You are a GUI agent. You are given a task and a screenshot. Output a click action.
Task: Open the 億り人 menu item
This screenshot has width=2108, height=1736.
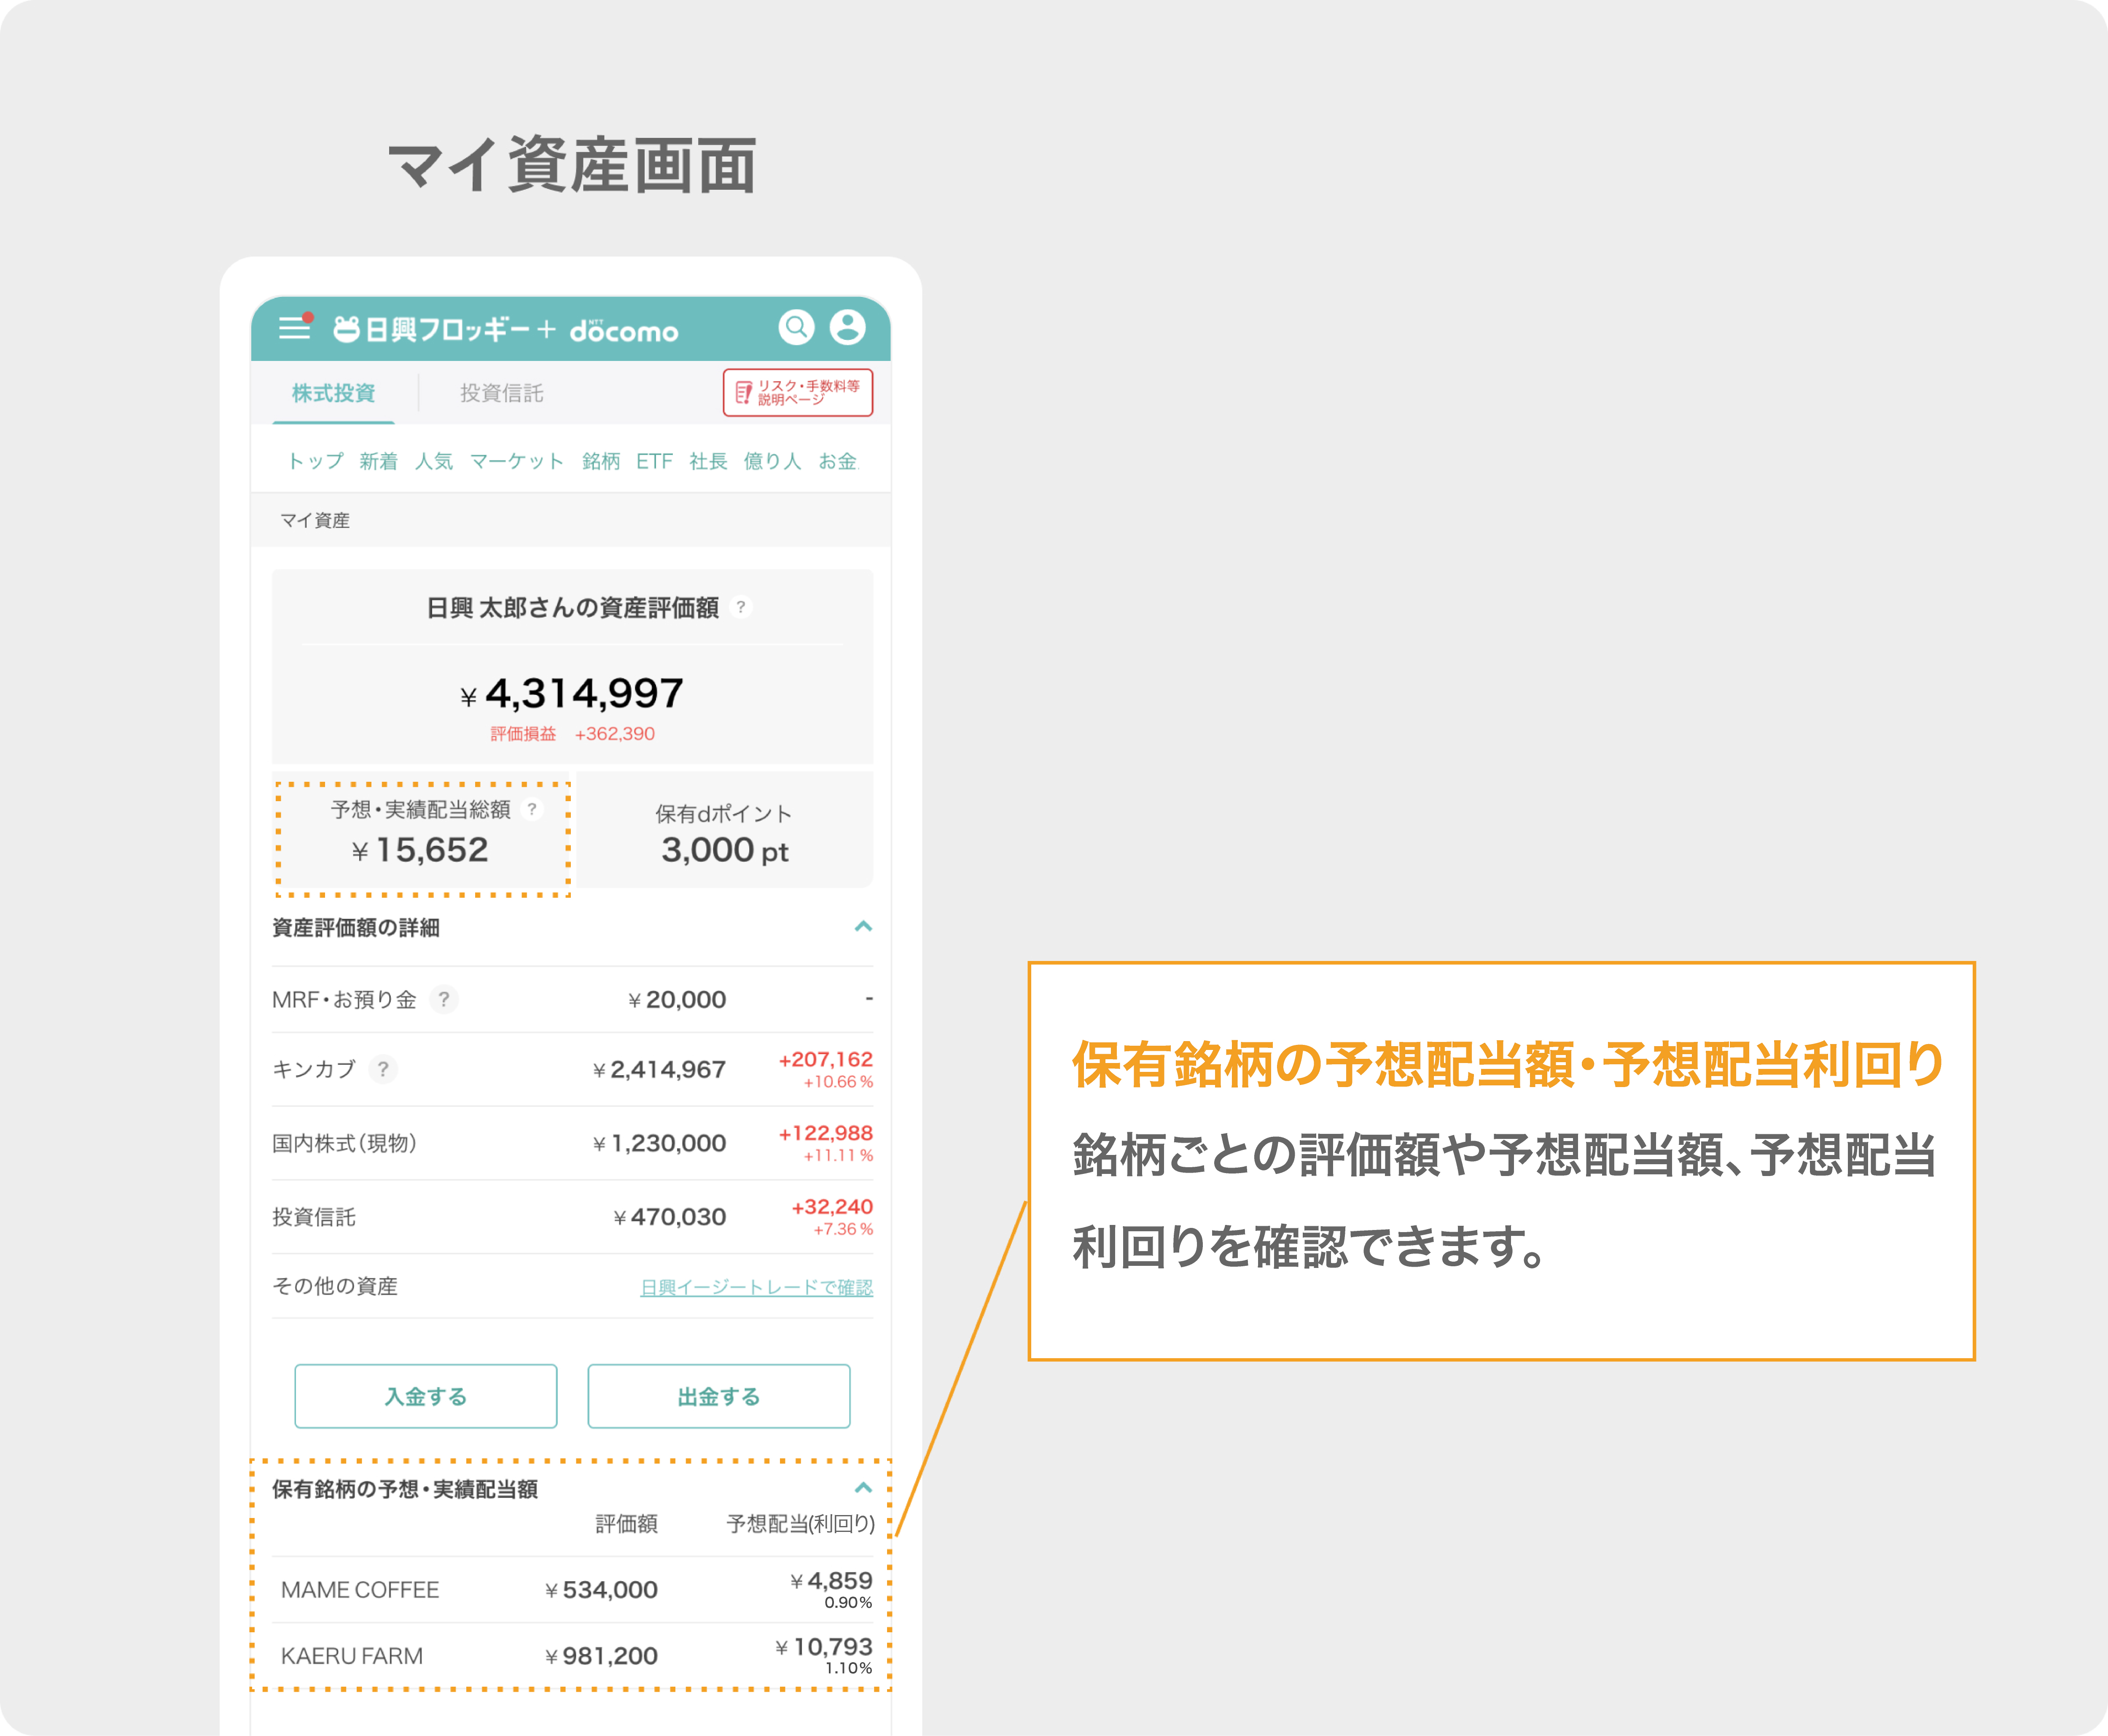[x=772, y=461]
